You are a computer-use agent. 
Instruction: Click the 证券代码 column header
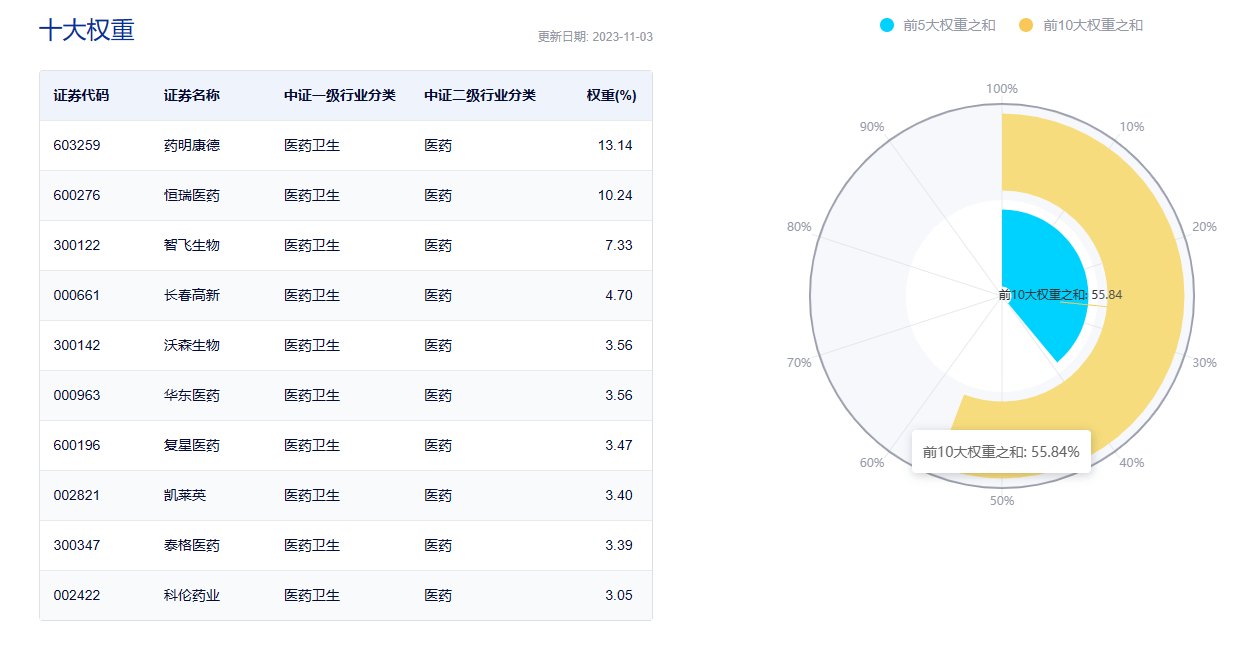click(81, 96)
